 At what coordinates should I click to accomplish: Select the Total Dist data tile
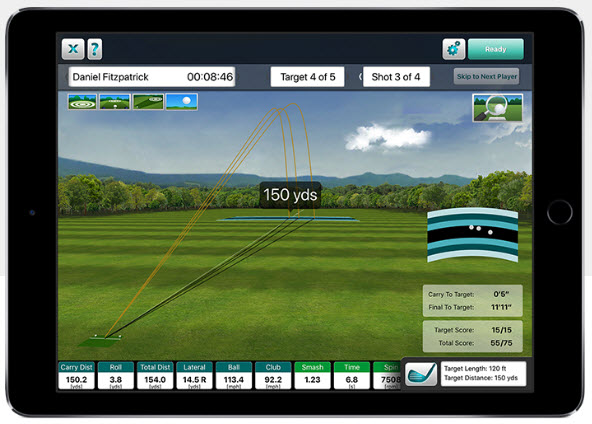155,376
